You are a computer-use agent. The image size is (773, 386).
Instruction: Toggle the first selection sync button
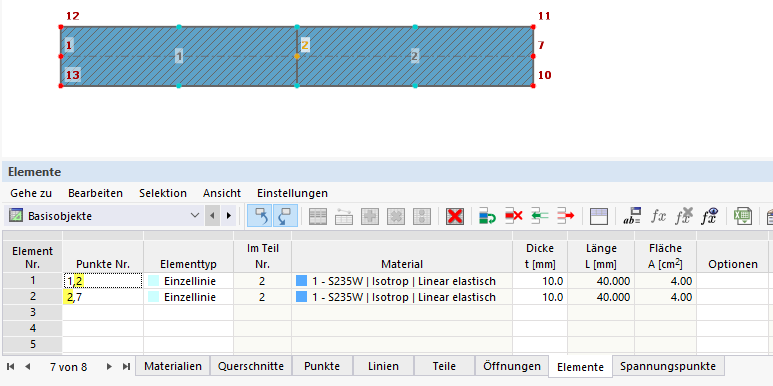coord(259,216)
